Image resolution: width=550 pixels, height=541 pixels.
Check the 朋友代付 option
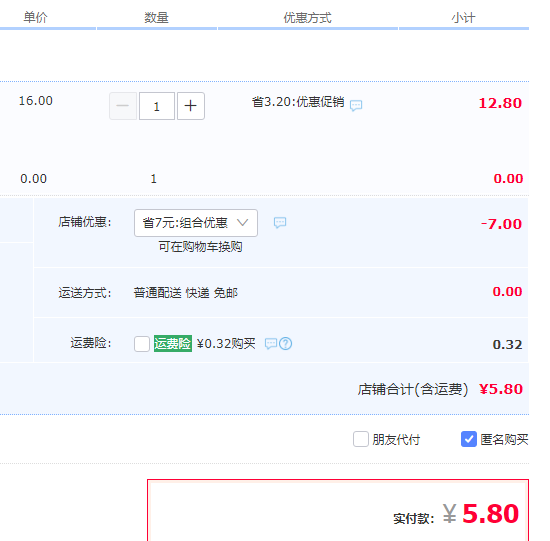(361, 439)
